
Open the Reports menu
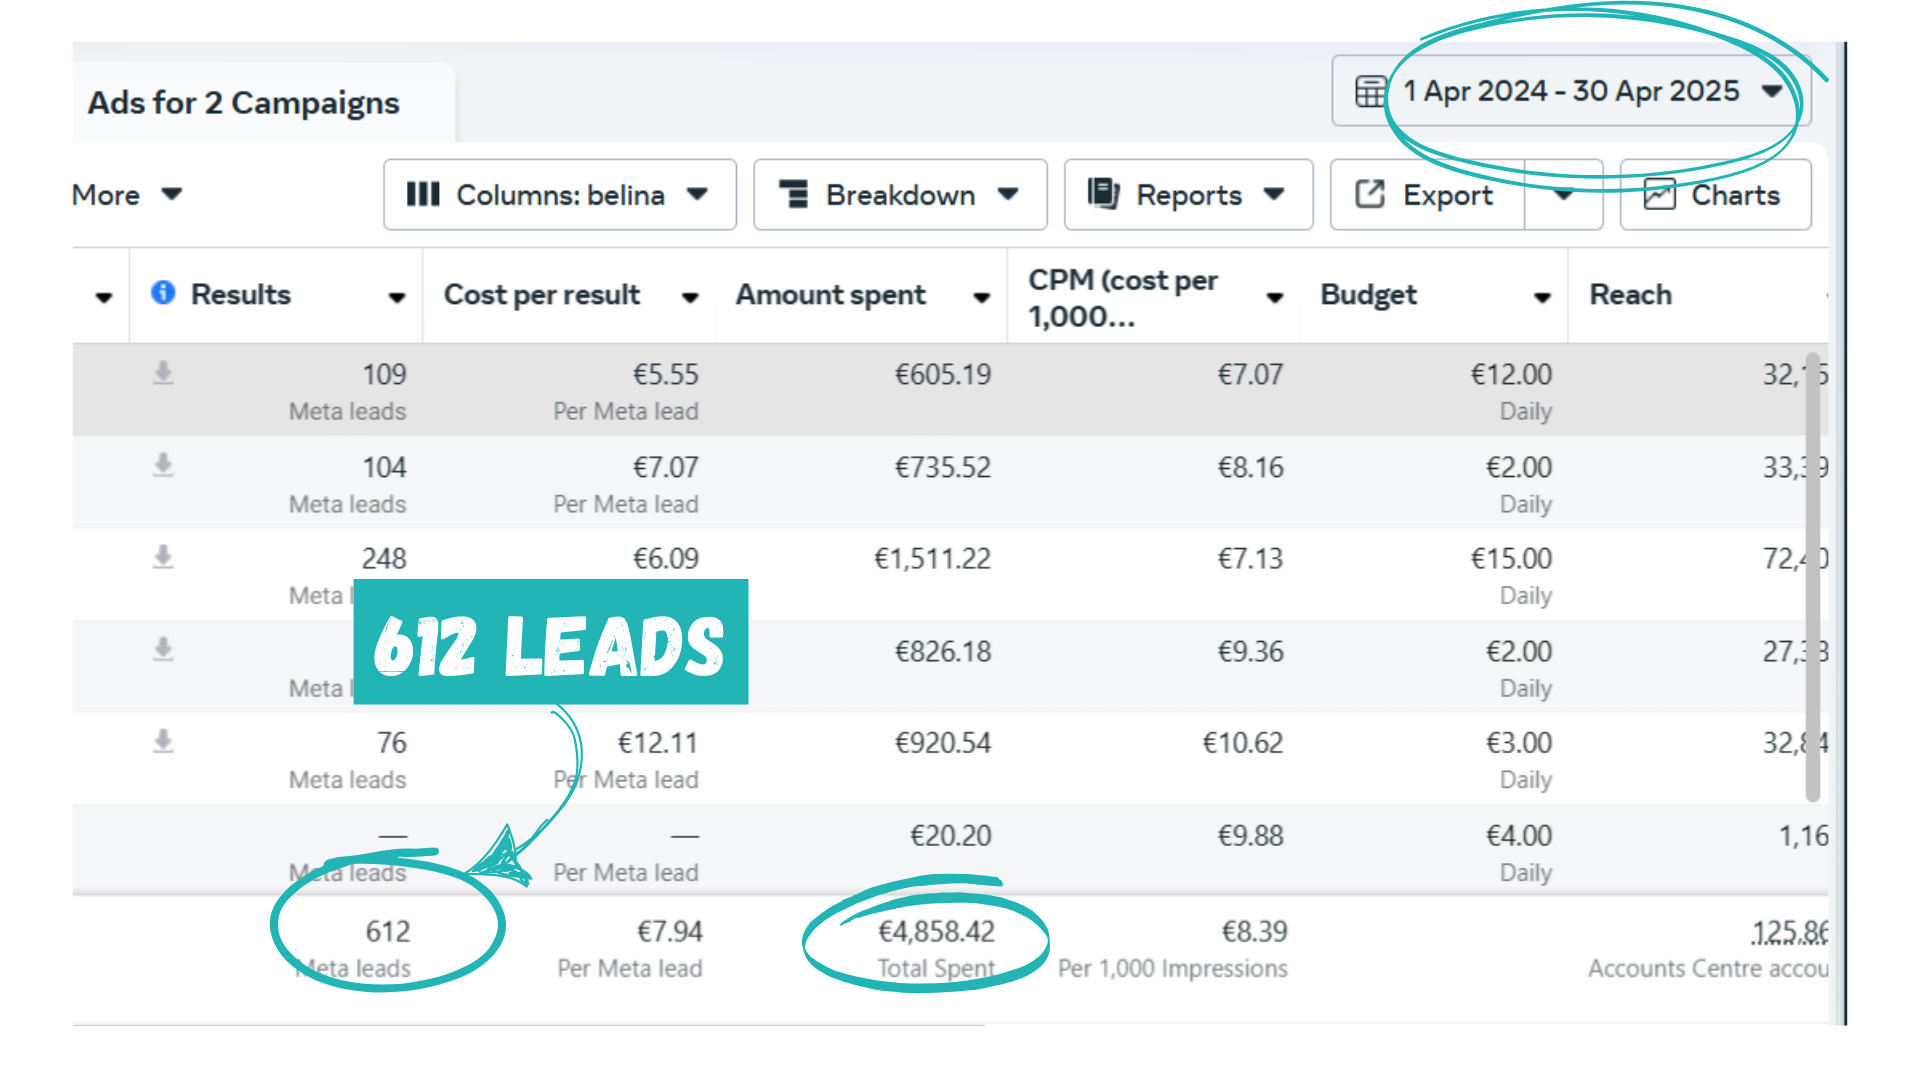point(1187,195)
